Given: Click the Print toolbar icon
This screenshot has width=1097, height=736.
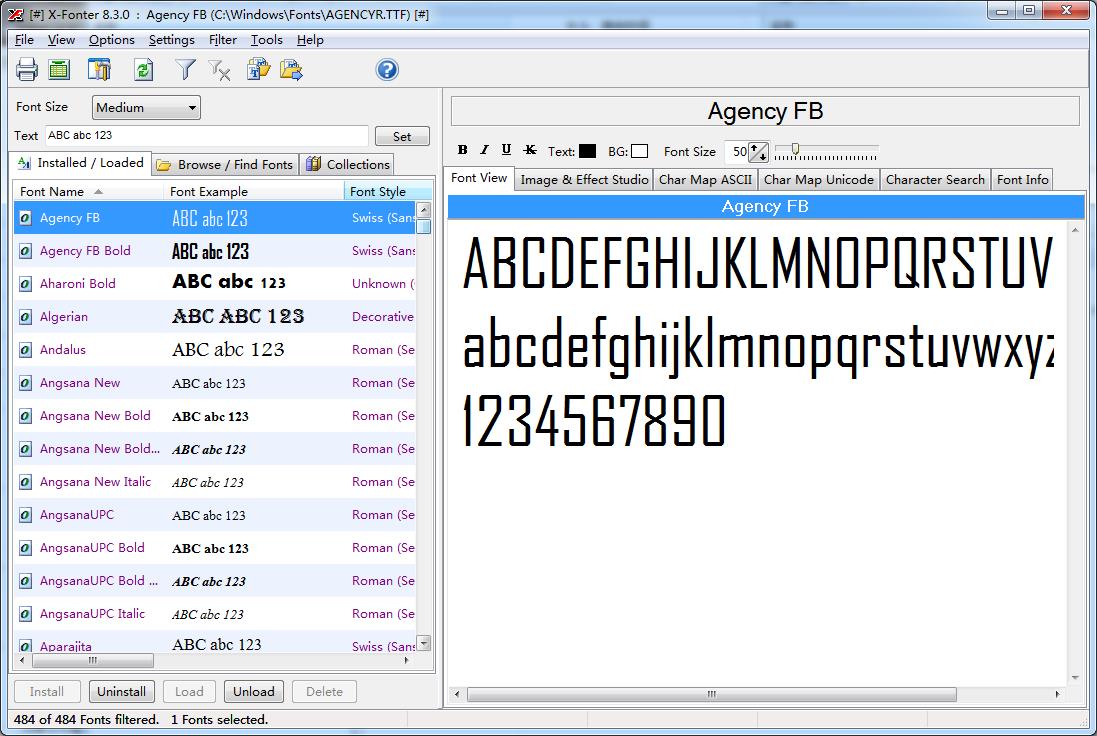Looking at the screenshot, I should [x=27, y=69].
